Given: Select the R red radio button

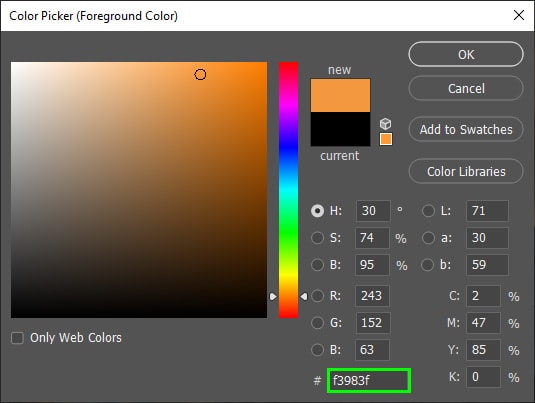Looking at the screenshot, I should pos(317,296).
